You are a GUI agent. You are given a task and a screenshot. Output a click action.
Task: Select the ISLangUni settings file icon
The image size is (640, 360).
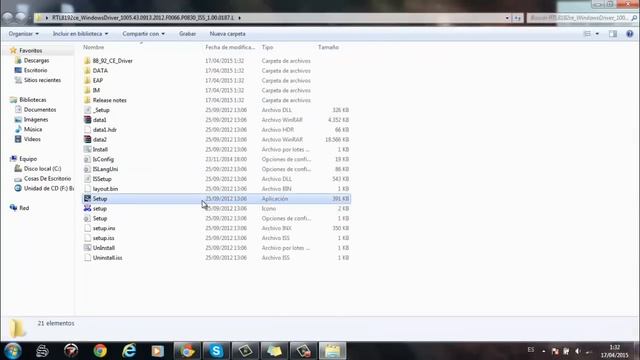(87, 169)
